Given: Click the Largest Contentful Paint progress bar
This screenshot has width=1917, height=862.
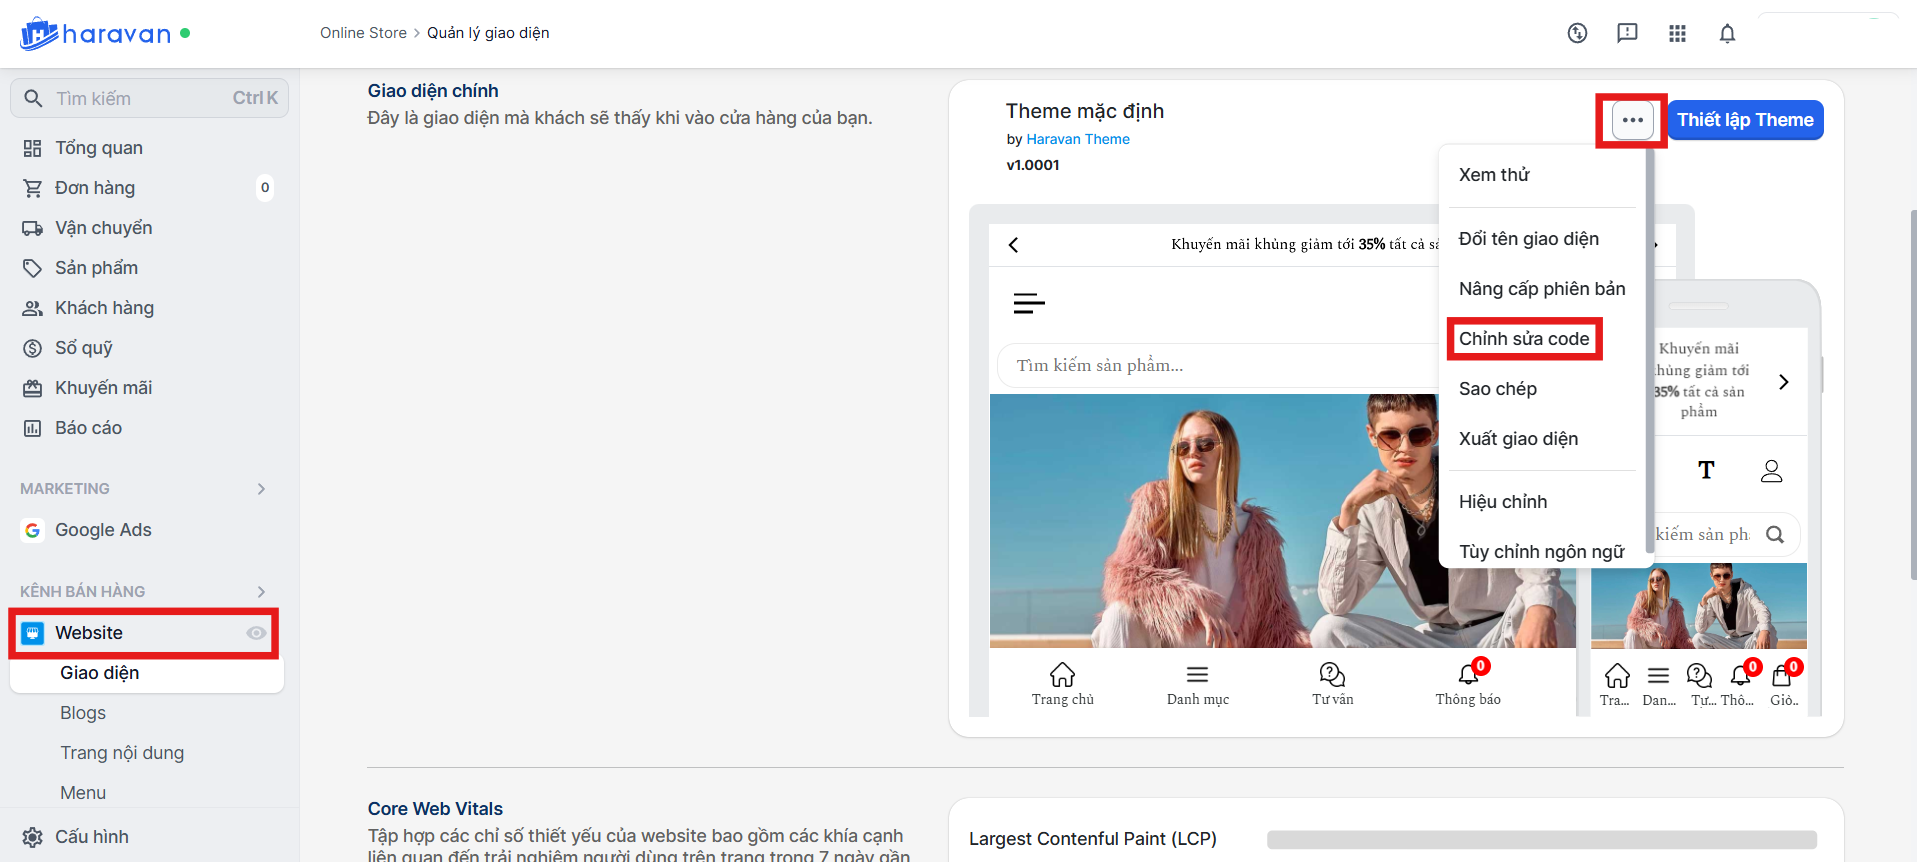Looking at the screenshot, I should point(1541,840).
